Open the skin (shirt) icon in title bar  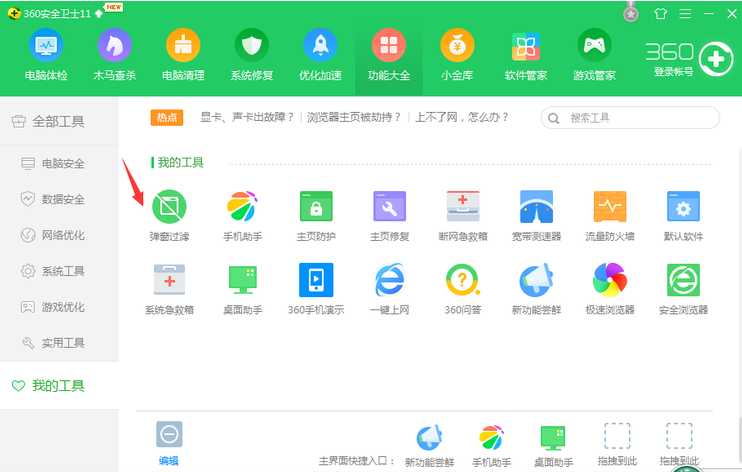point(660,14)
